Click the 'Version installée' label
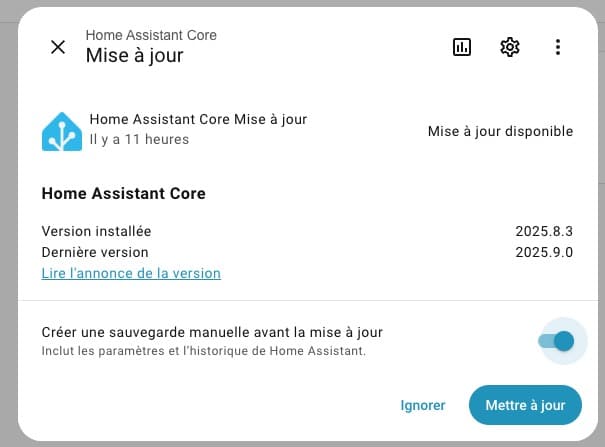 tap(96, 231)
